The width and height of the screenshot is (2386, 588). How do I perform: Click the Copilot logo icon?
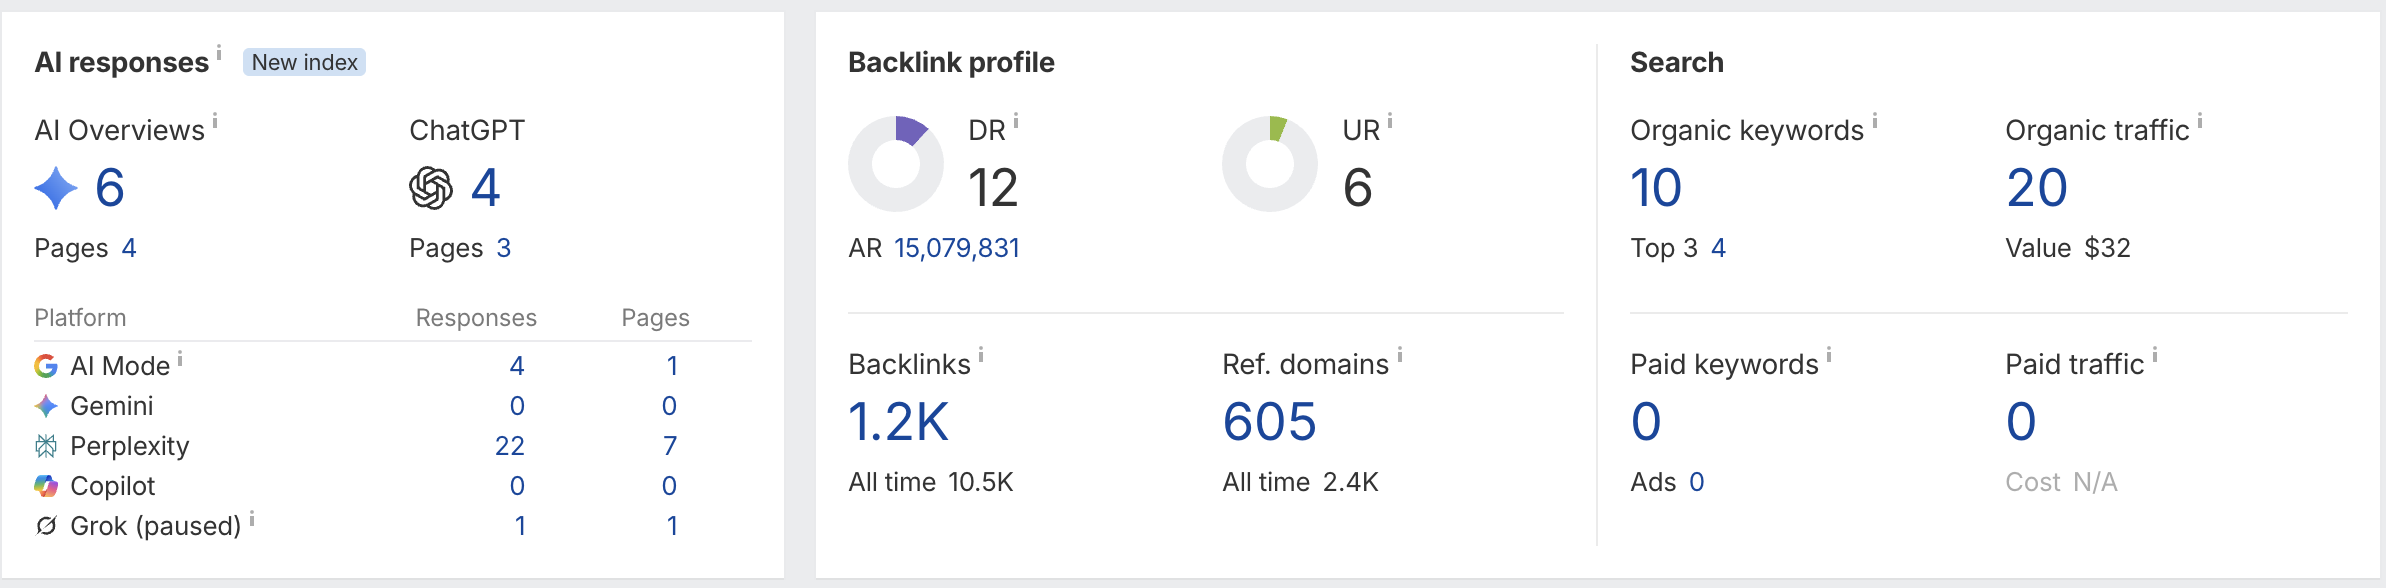tap(46, 486)
